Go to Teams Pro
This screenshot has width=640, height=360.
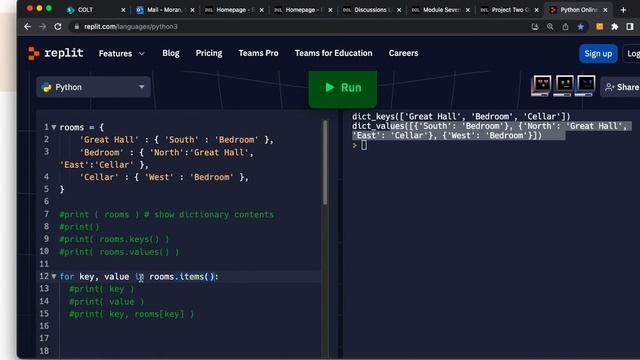coord(258,53)
